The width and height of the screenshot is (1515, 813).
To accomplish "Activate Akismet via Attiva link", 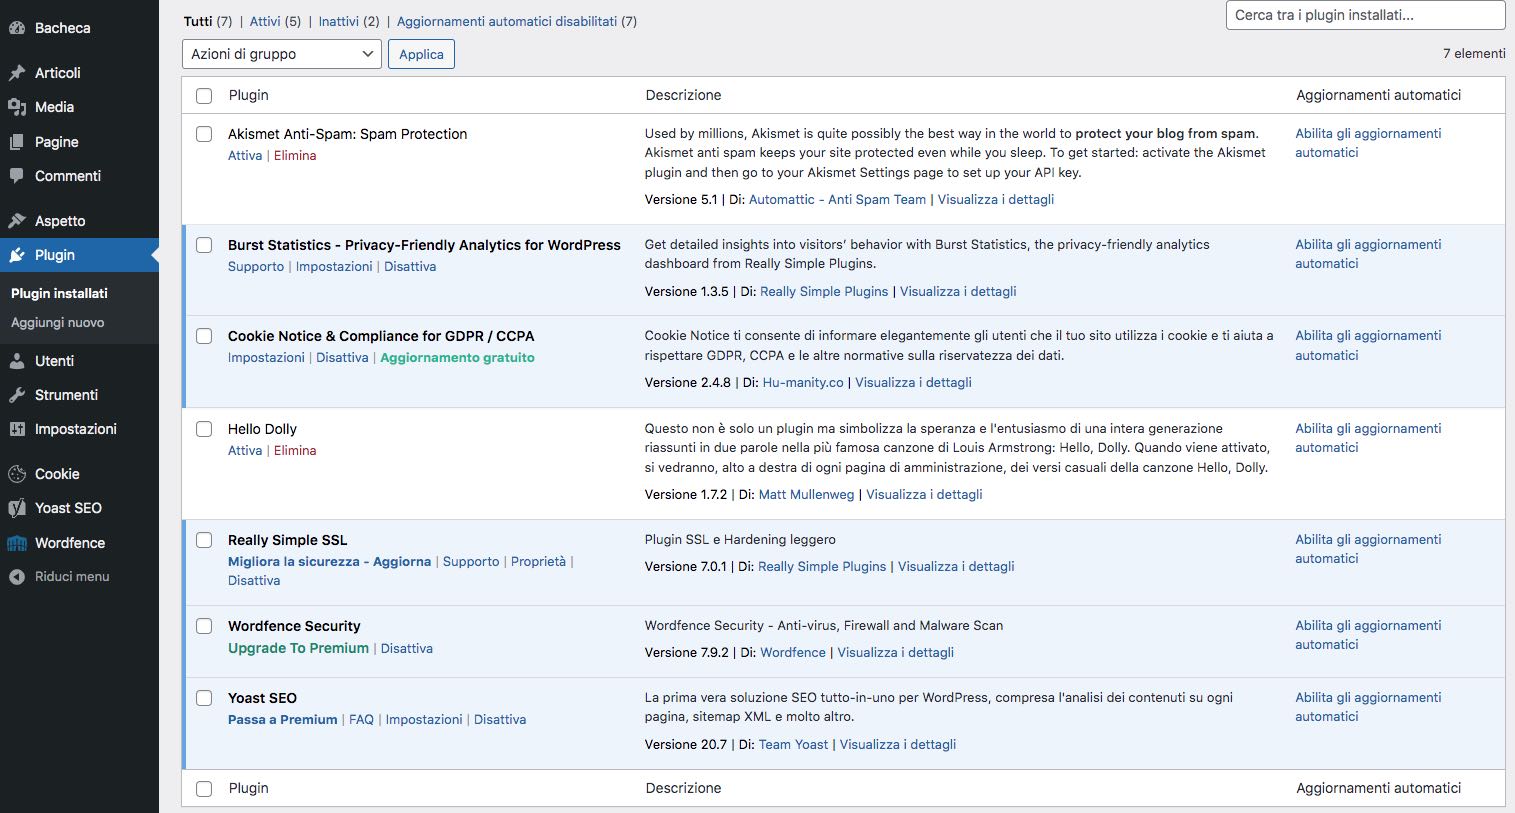I will (x=245, y=156).
